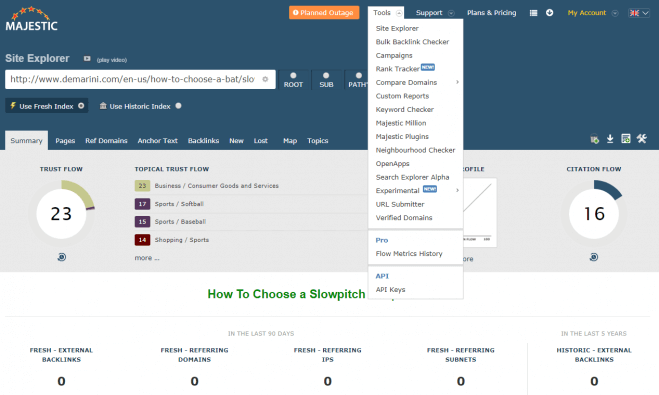Open Majestic Million menu item
Image resolution: width=659 pixels, height=395 pixels.
coord(401,123)
